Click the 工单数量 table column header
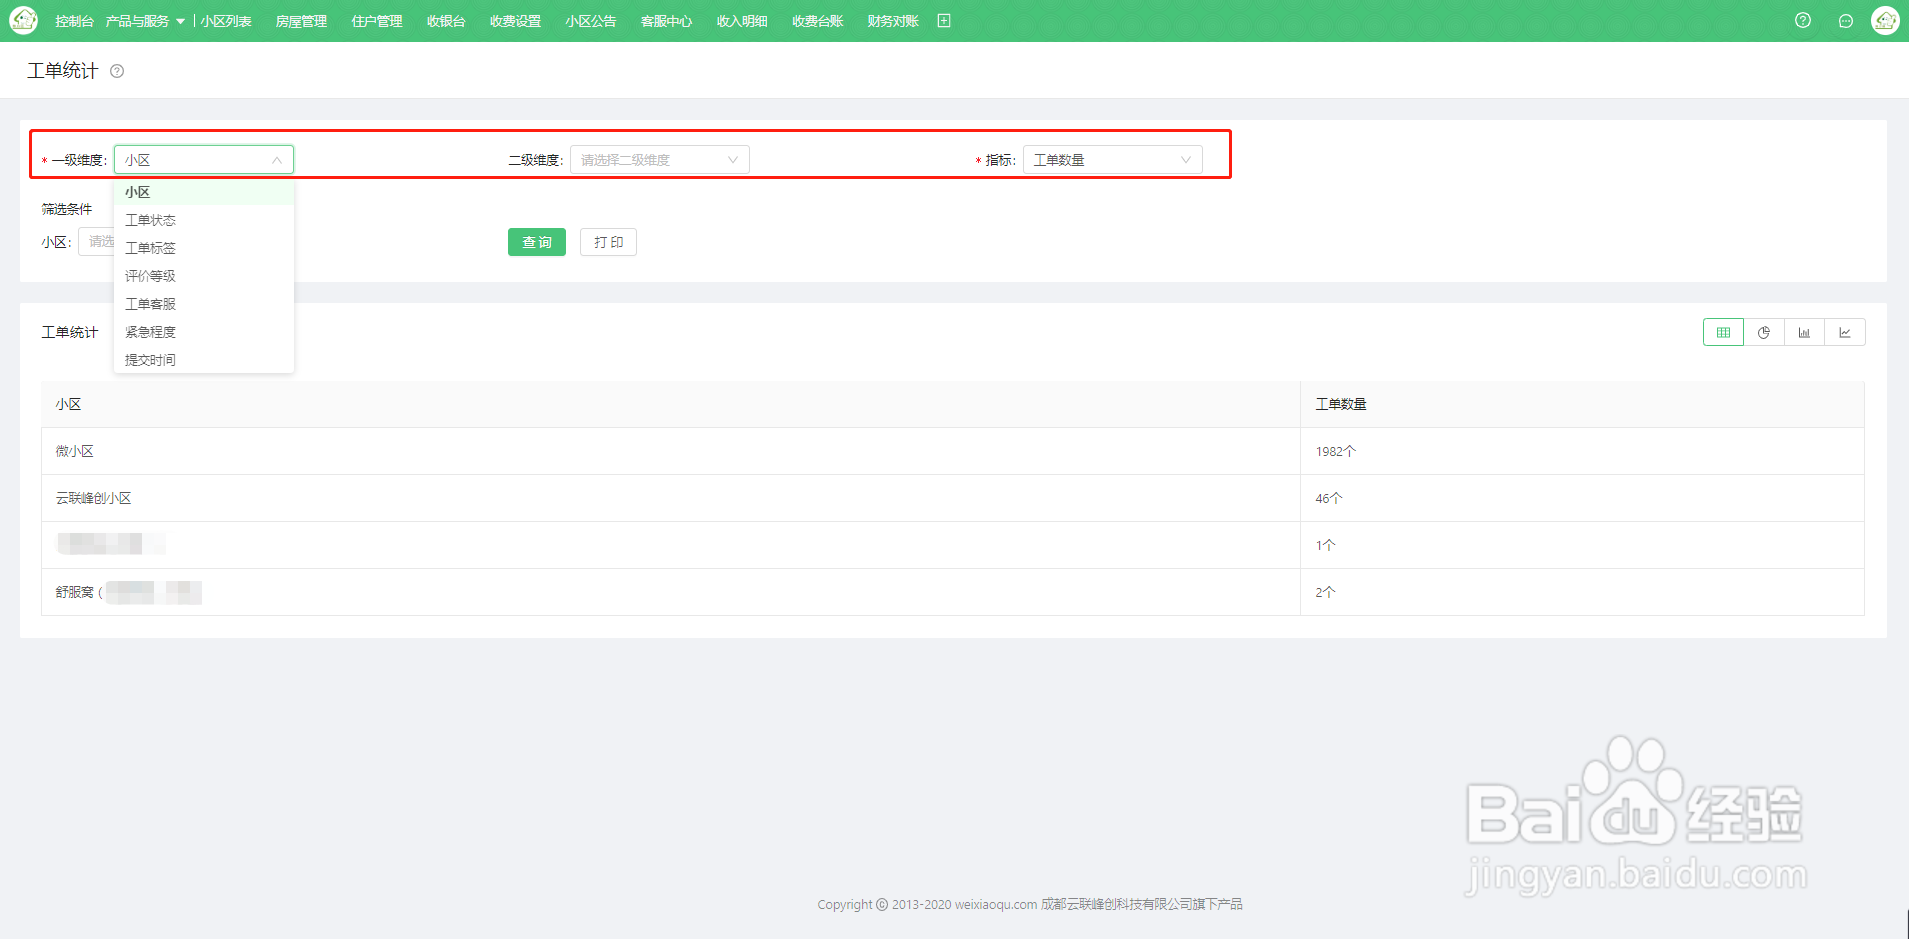 (1582, 404)
